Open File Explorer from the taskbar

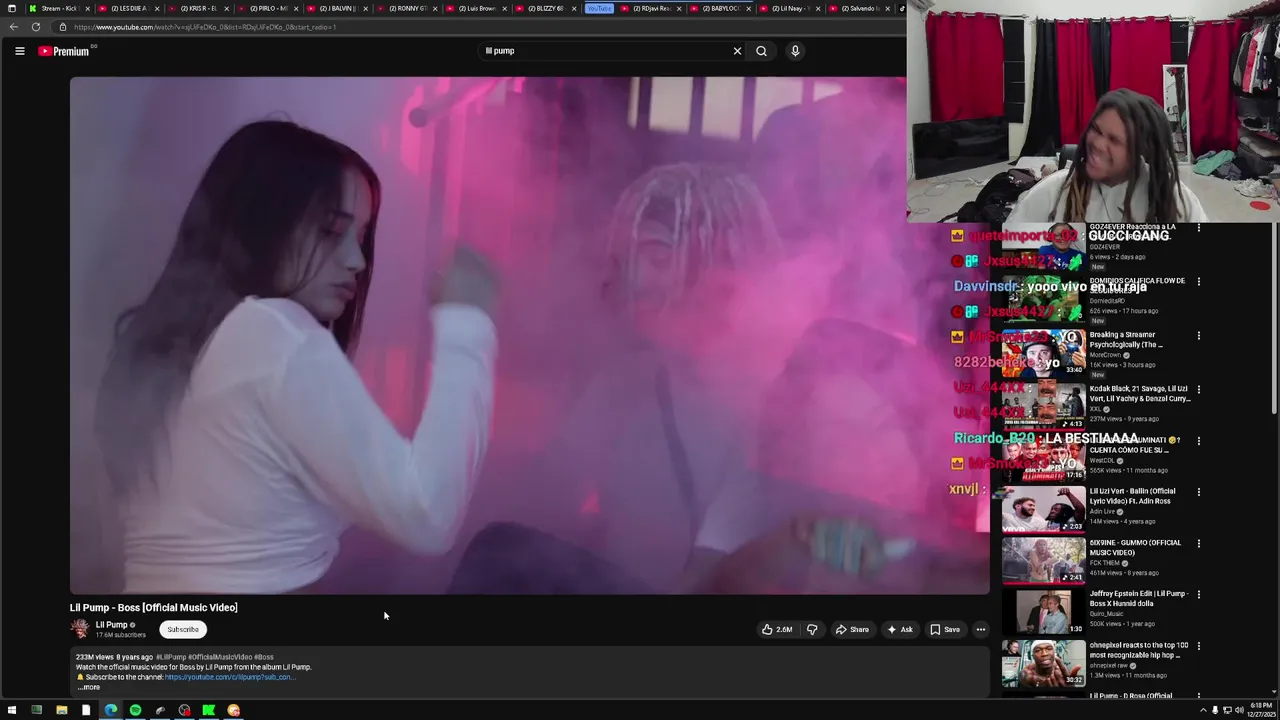point(61,710)
